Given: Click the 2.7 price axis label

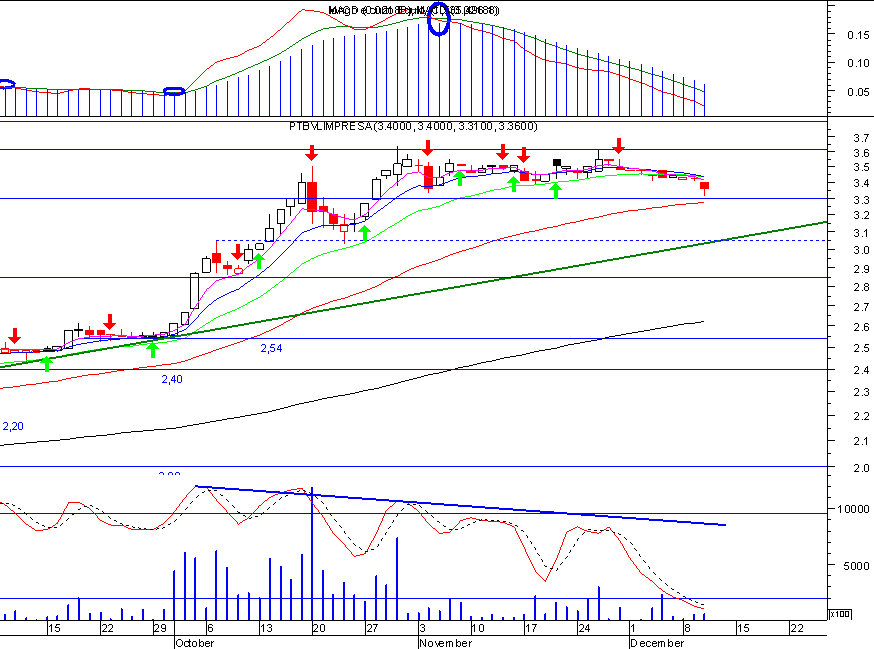Looking at the screenshot, I should coord(861,307).
